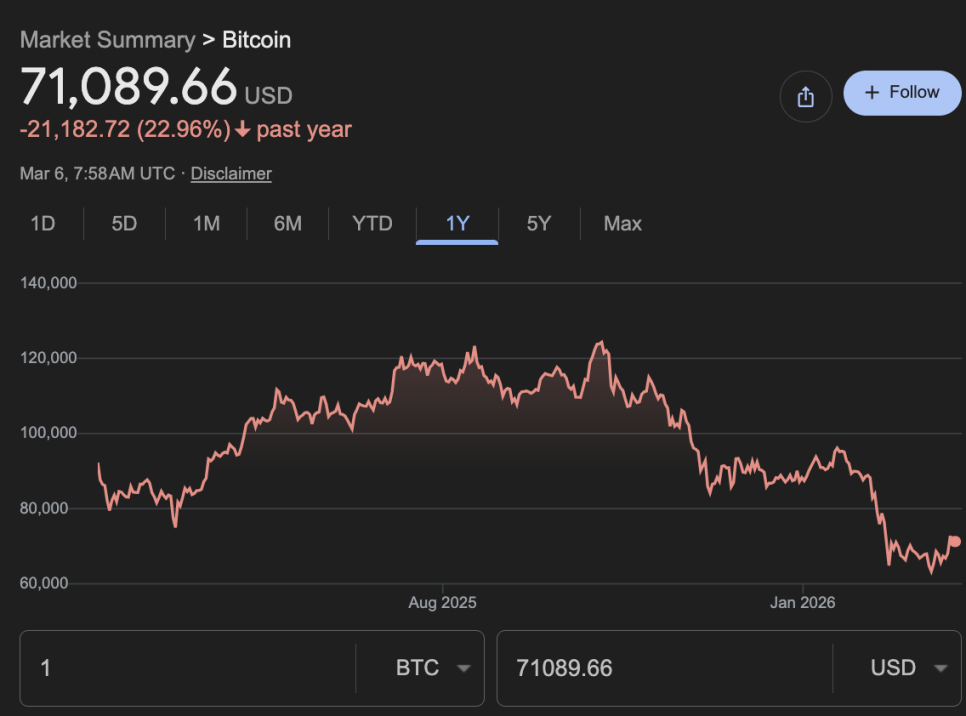Open the Disclaimer link
Viewport: 966px width, 716px height.
pos(231,173)
